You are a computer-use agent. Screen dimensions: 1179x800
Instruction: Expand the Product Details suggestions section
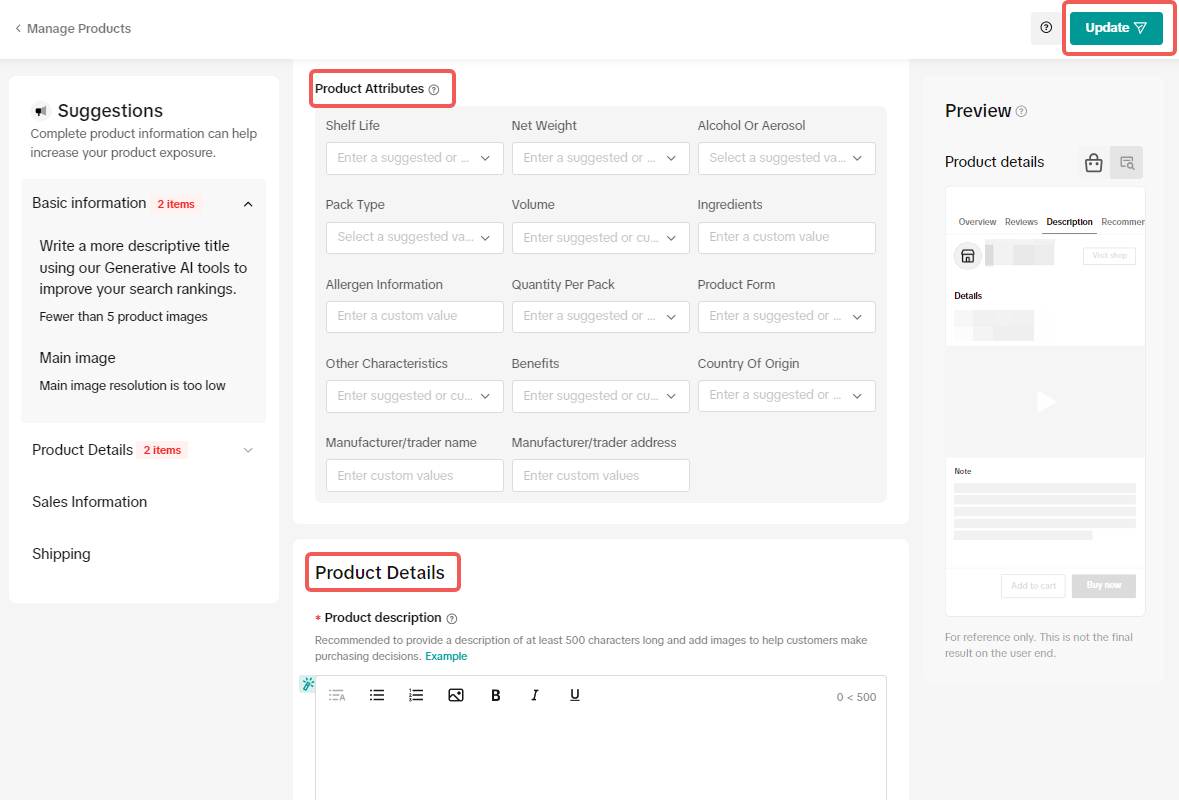pos(248,450)
